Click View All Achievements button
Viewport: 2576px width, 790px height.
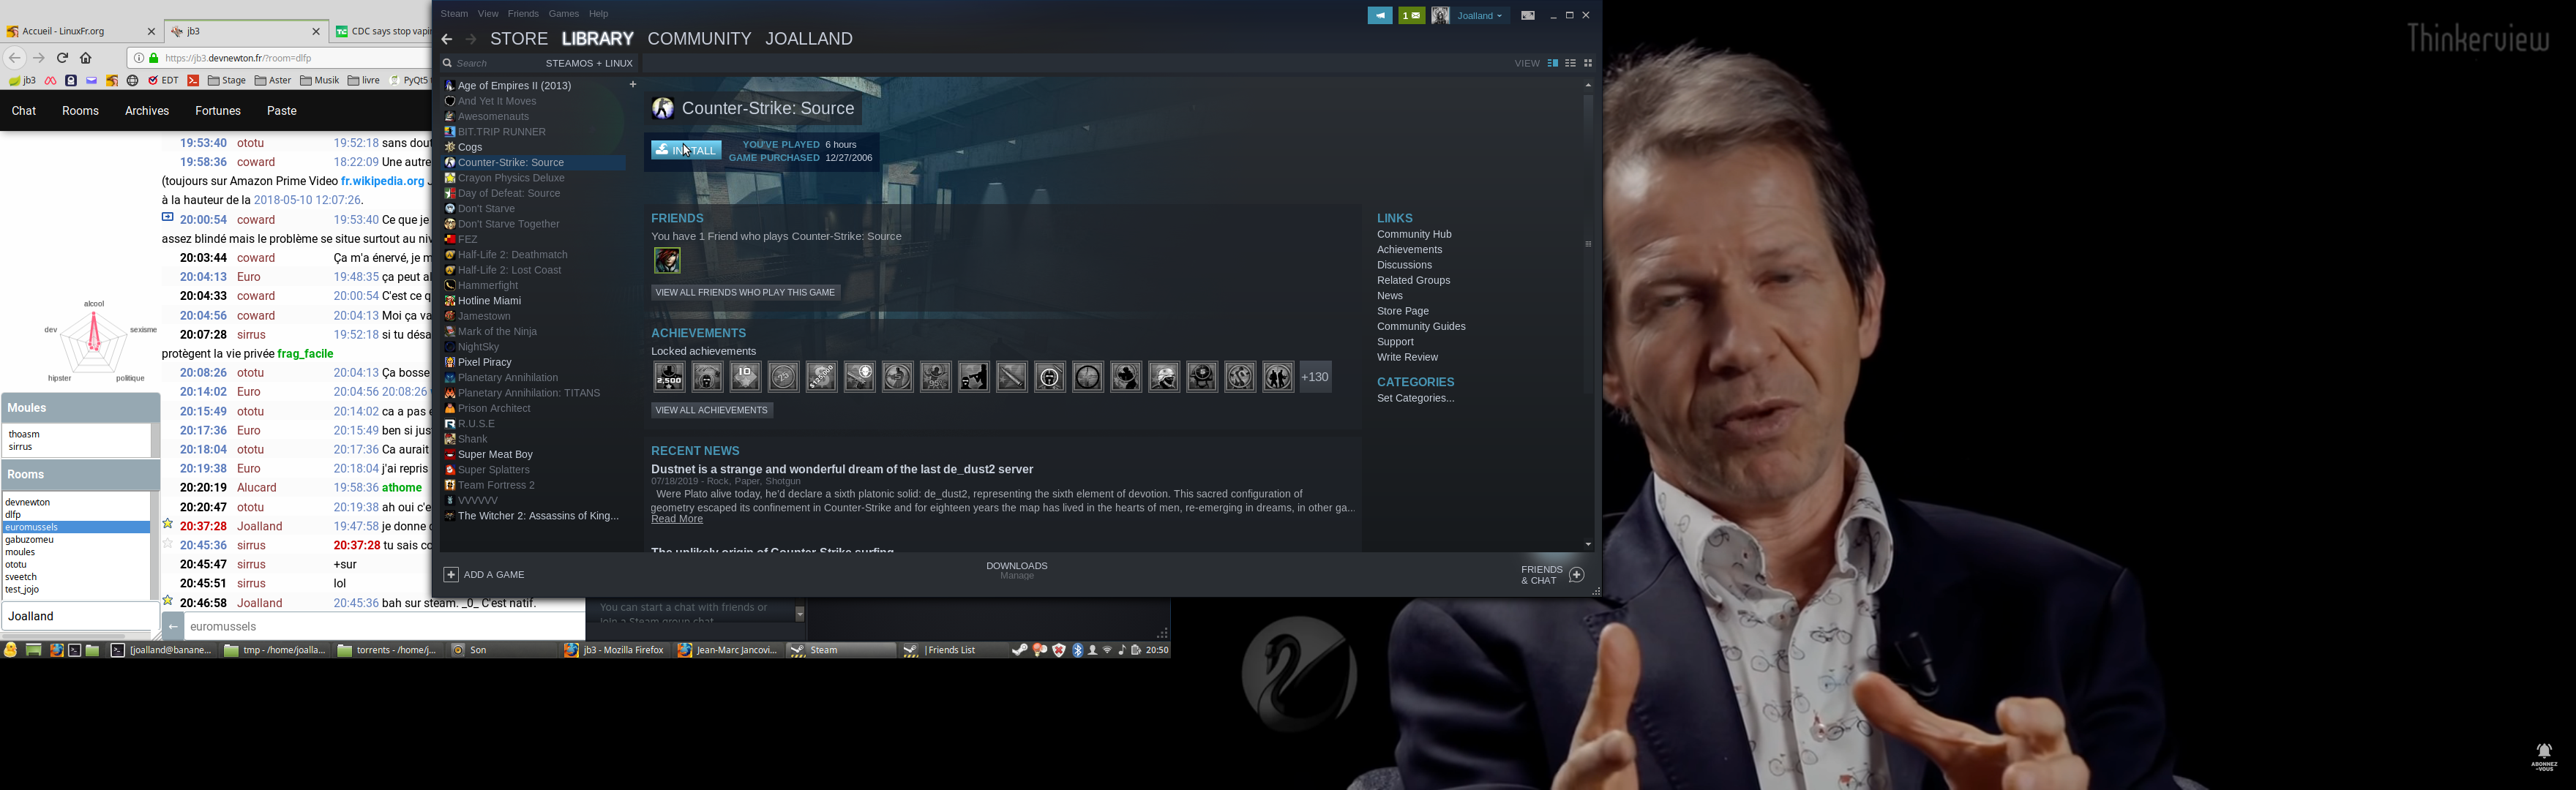click(712, 410)
